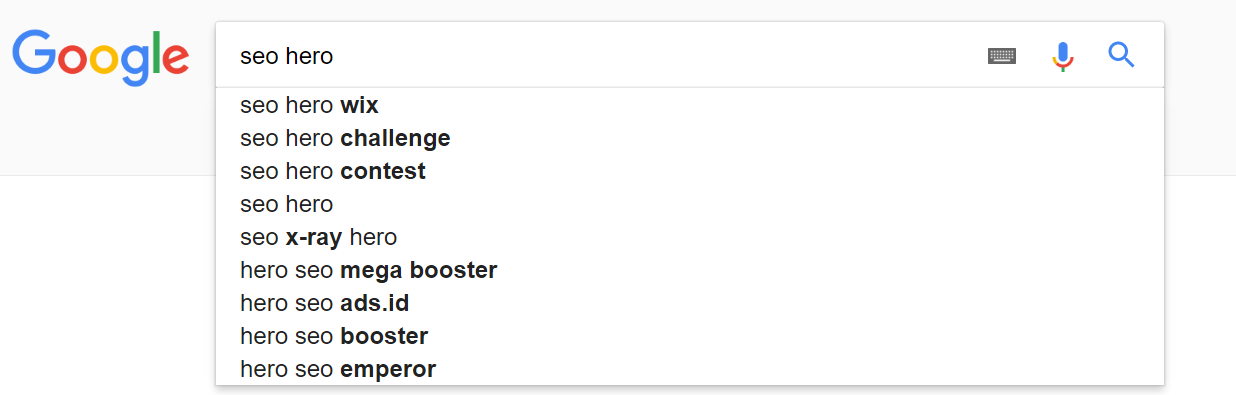The image size is (1236, 395).
Task: Start voice search with the microphone icon
Action: coord(1063,56)
